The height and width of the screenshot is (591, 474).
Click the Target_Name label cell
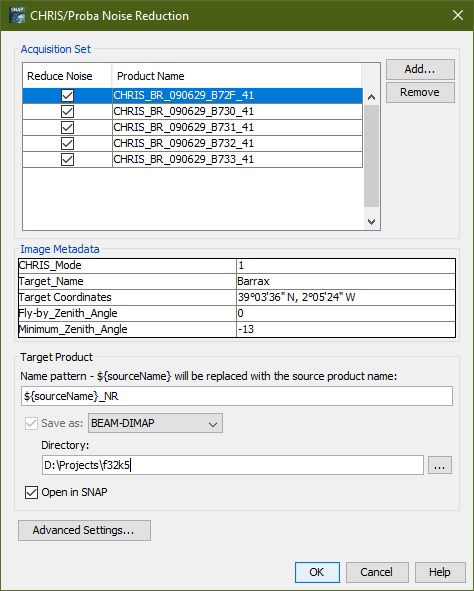point(127,282)
